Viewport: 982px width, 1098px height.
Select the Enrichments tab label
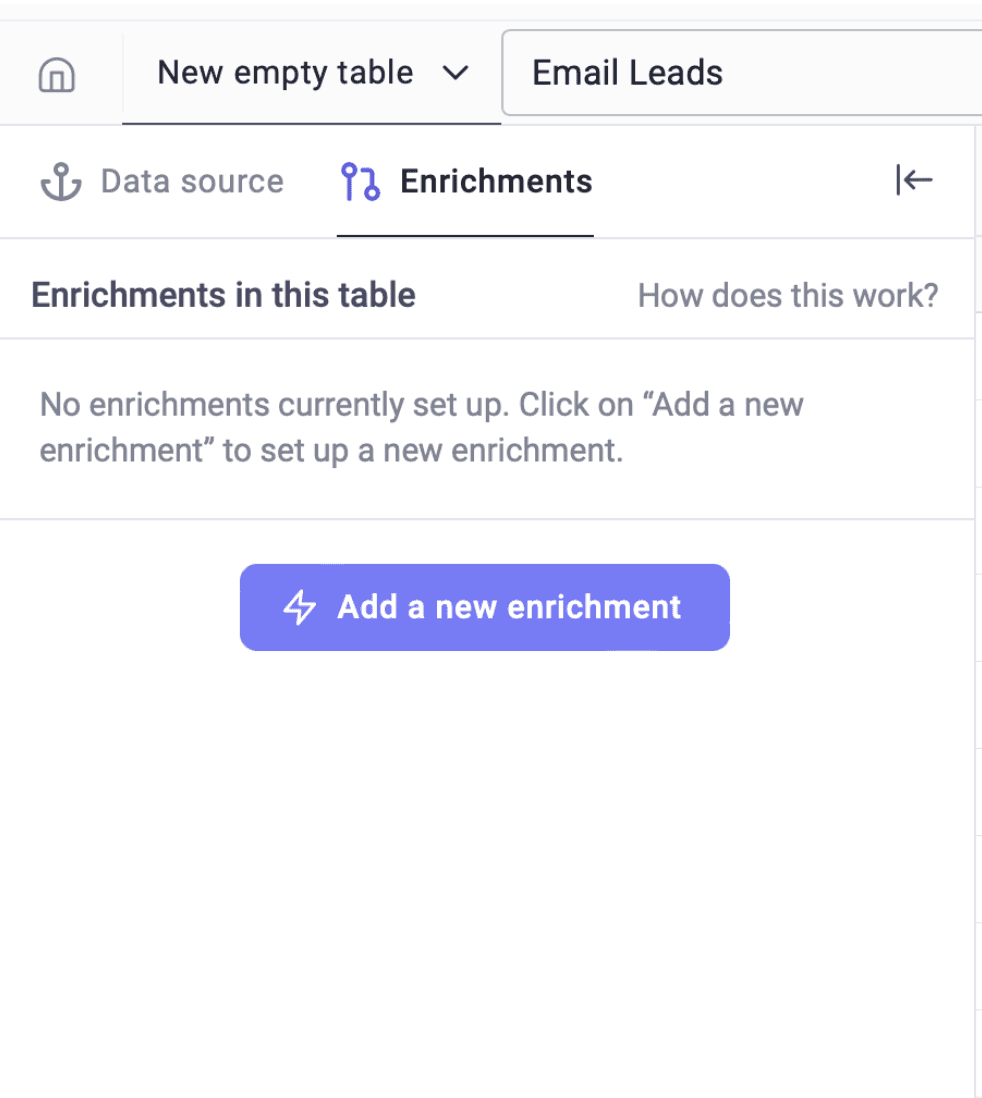click(496, 181)
